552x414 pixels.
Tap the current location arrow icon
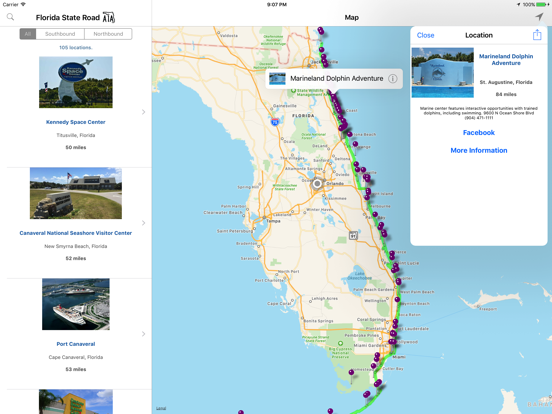[539, 17]
